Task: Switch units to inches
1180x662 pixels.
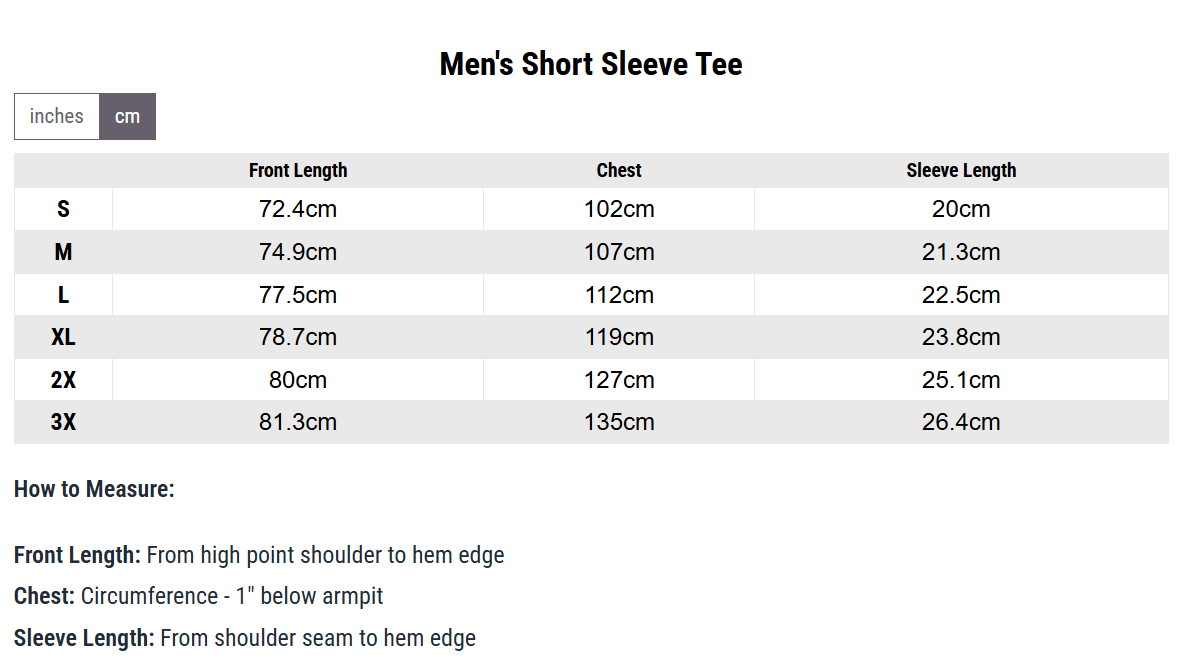Action: point(56,117)
